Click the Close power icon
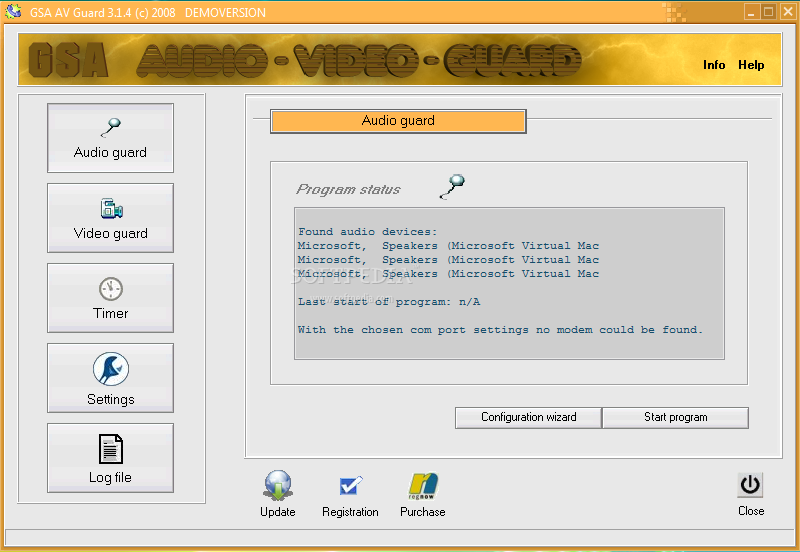This screenshot has height=552, width=800. (750, 485)
